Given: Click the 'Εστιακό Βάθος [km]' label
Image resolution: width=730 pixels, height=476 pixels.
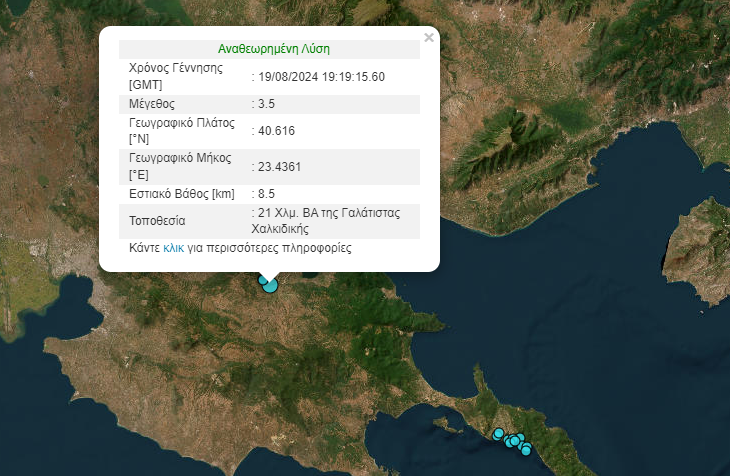Looking at the screenshot, I should pos(182,193).
